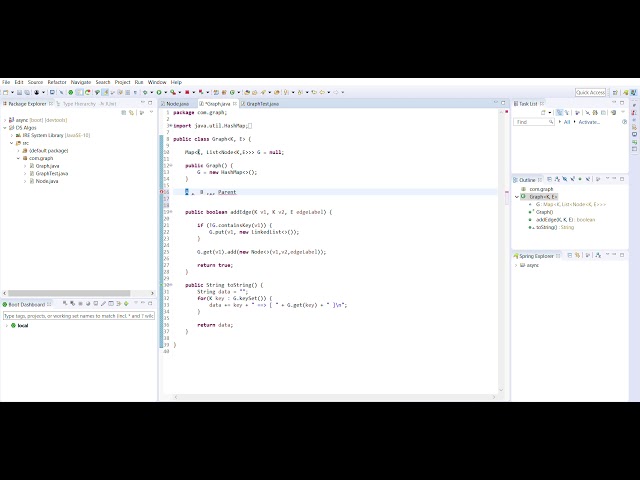Image resolution: width=640 pixels, height=480 pixels.
Task: Open the Refactor menu
Action: pos(57,82)
